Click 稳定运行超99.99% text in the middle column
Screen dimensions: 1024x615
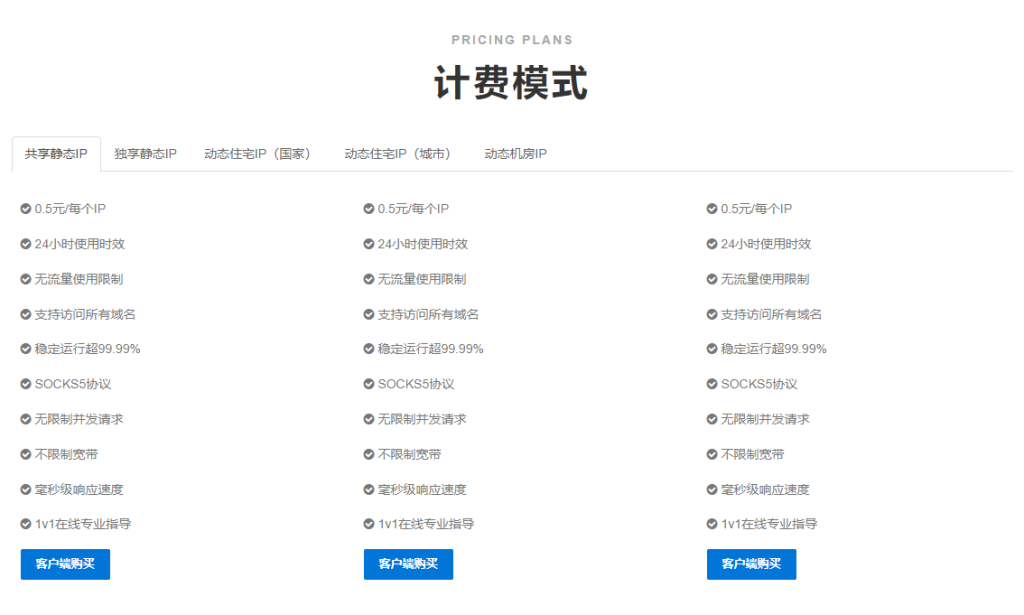[x=431, y=349]
